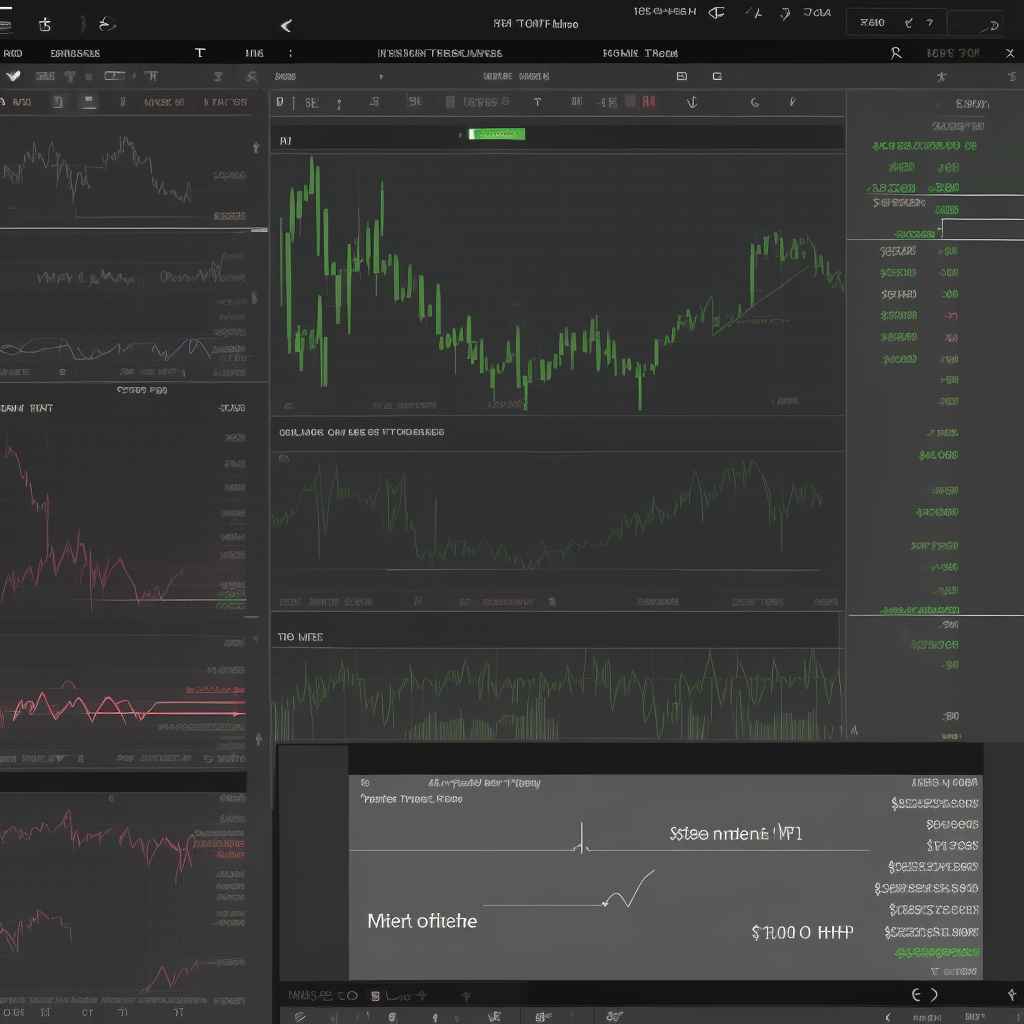The height and width of the screenshot is (1024, 1024).
Task: Expand the dropdown arrow beside the rectangle toggle
Action: (x=134, y=76)
